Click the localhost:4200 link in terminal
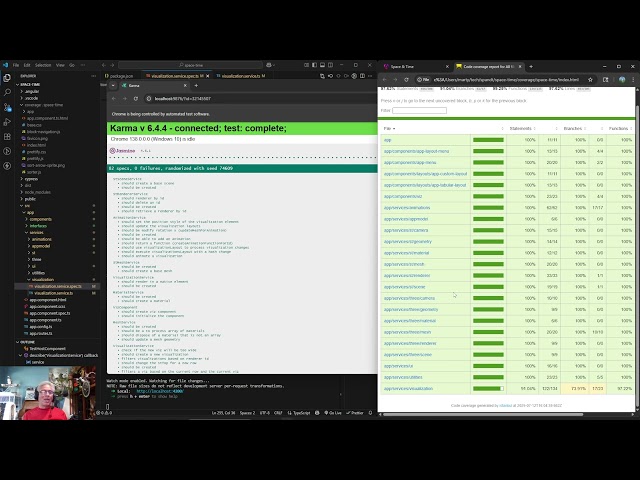Viewport: 640px width, 480px height. coord(160,391)
